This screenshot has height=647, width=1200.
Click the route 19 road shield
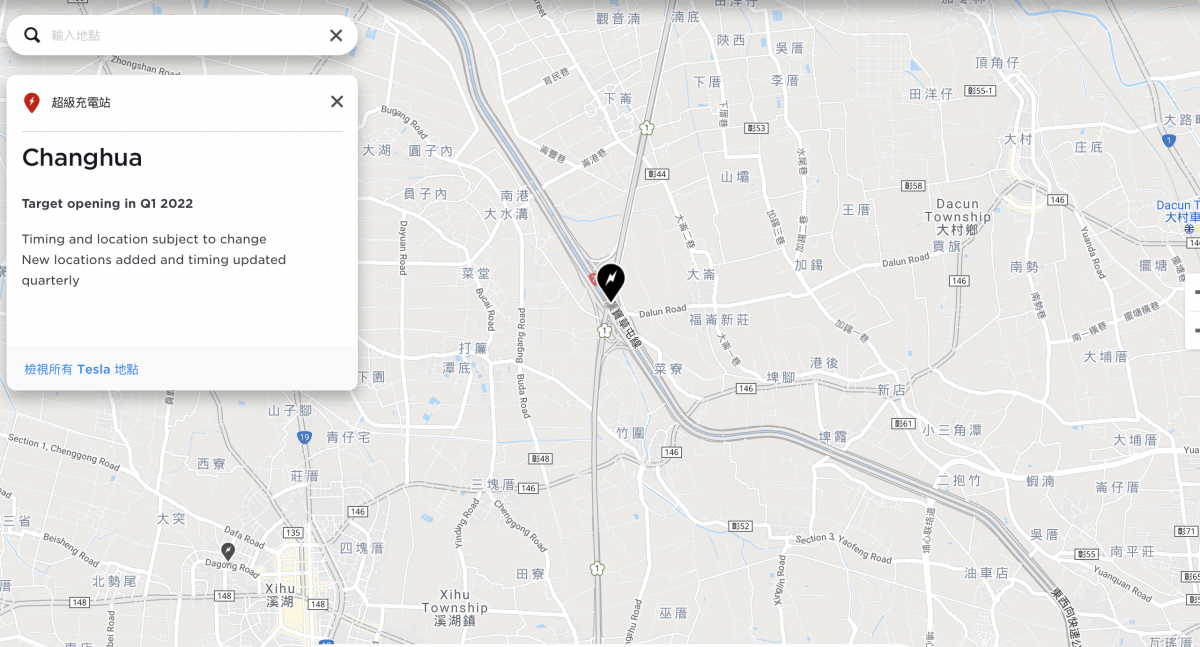tap(304, 437)
